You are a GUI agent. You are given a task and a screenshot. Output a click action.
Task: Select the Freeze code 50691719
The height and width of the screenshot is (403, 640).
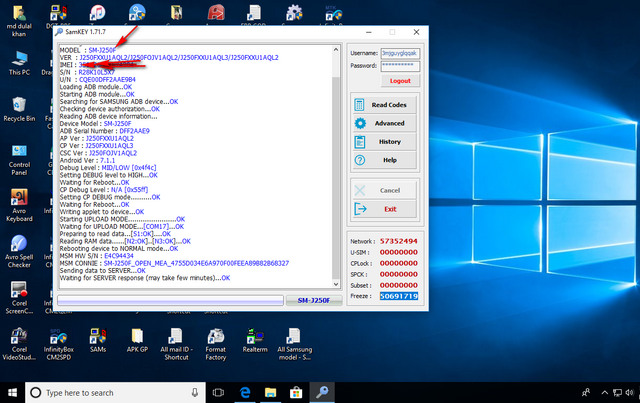tap(399, 296)
